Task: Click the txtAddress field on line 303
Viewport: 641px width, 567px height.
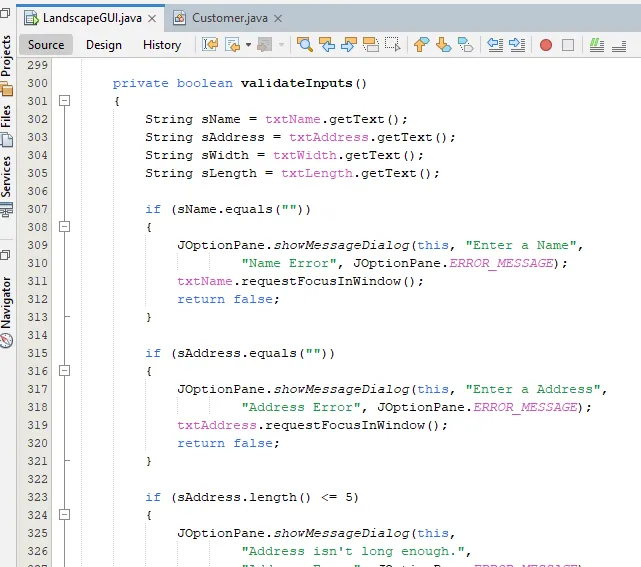Action: coord(329,137)
